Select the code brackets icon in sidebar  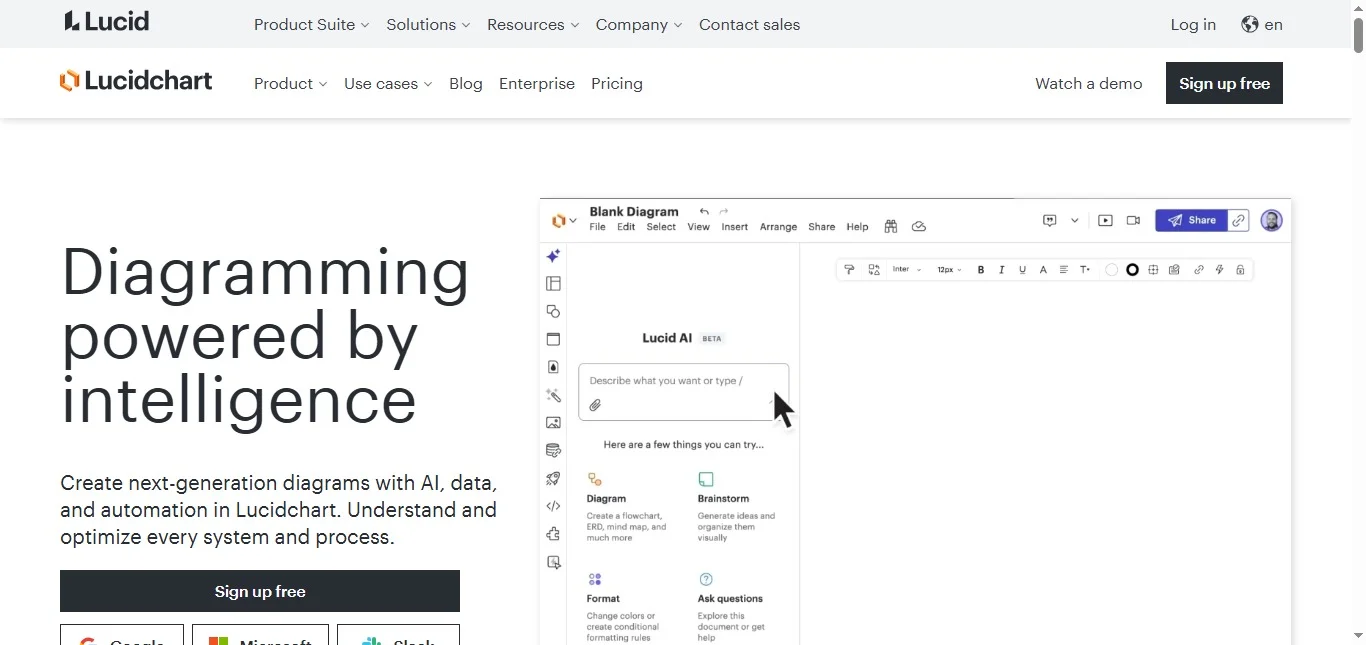coord(553,507)
